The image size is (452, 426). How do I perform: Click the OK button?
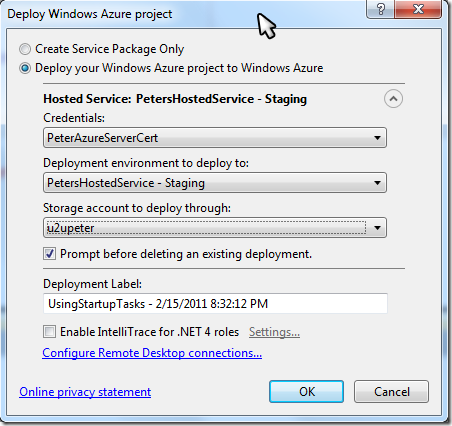click(307, 392)
